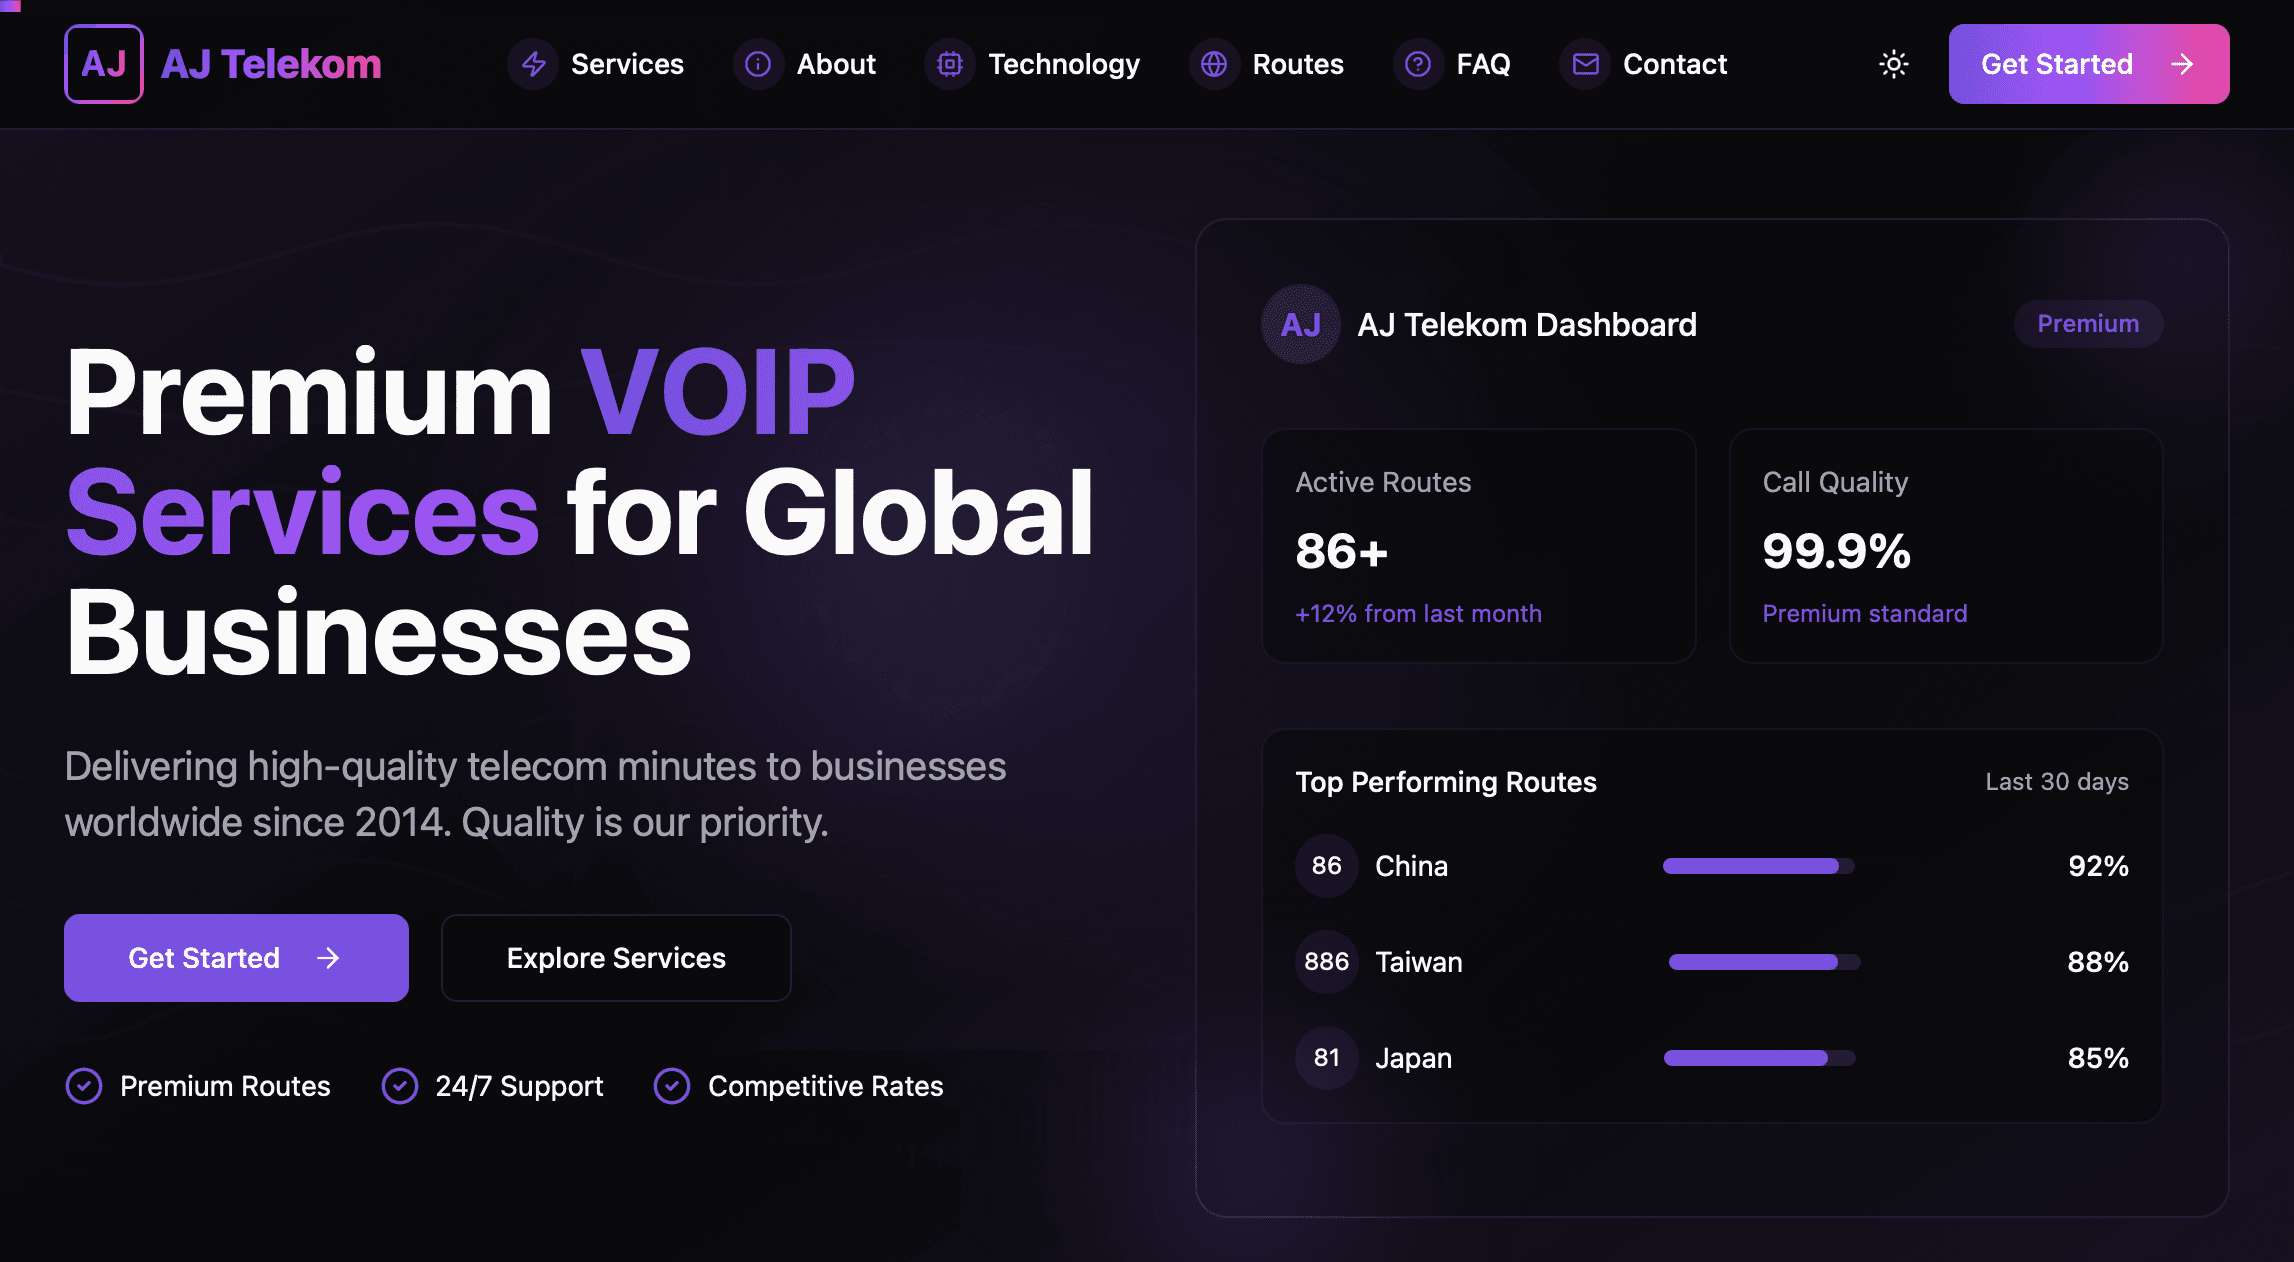Select the Premium badge on dashboard
The image size is (2294, 1262).
[x=2088, y=324]
